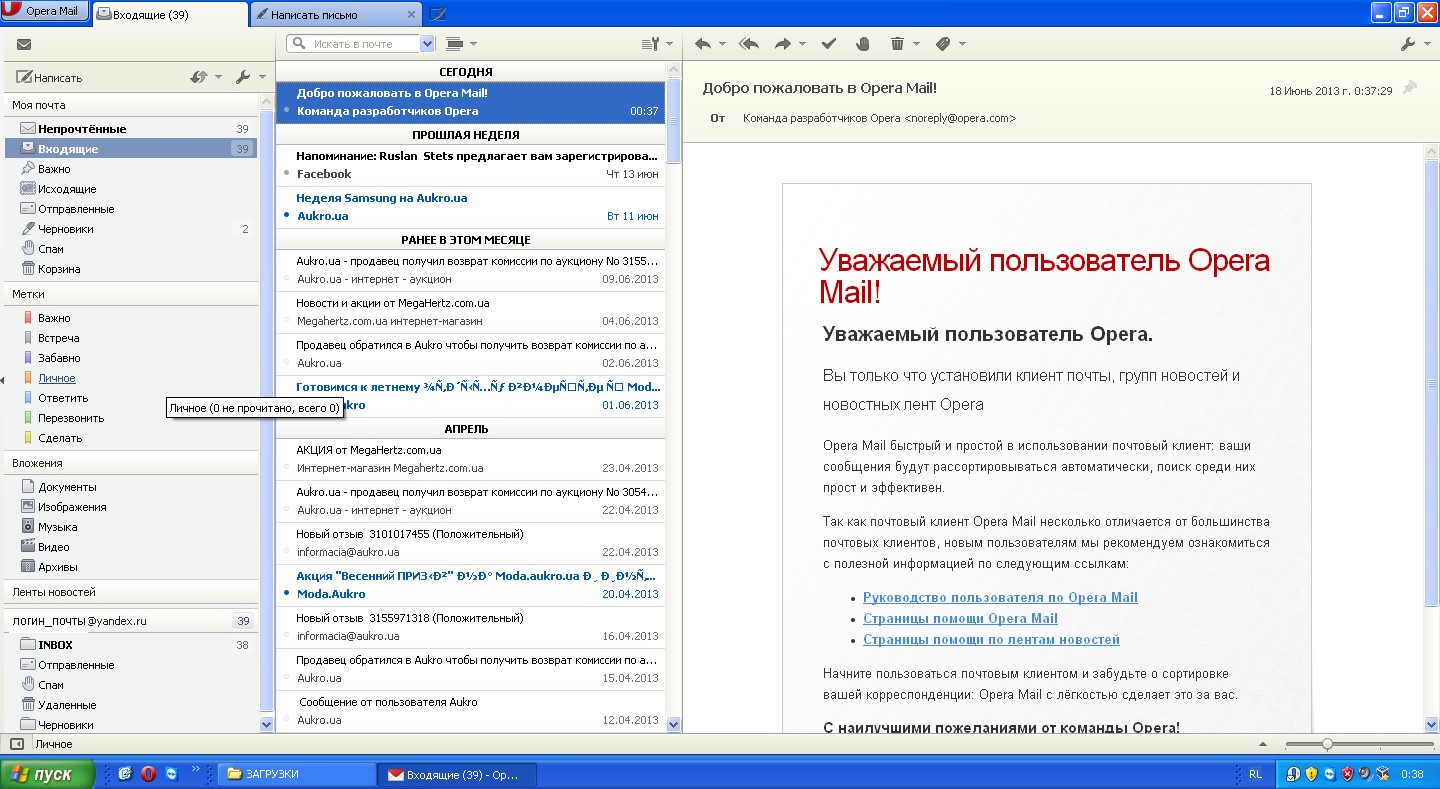Click Opera icon in quick launch

[x=148, y=774]
